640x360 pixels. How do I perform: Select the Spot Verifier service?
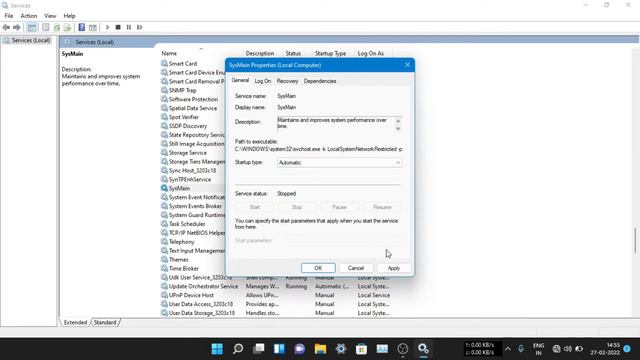(183, 117)
